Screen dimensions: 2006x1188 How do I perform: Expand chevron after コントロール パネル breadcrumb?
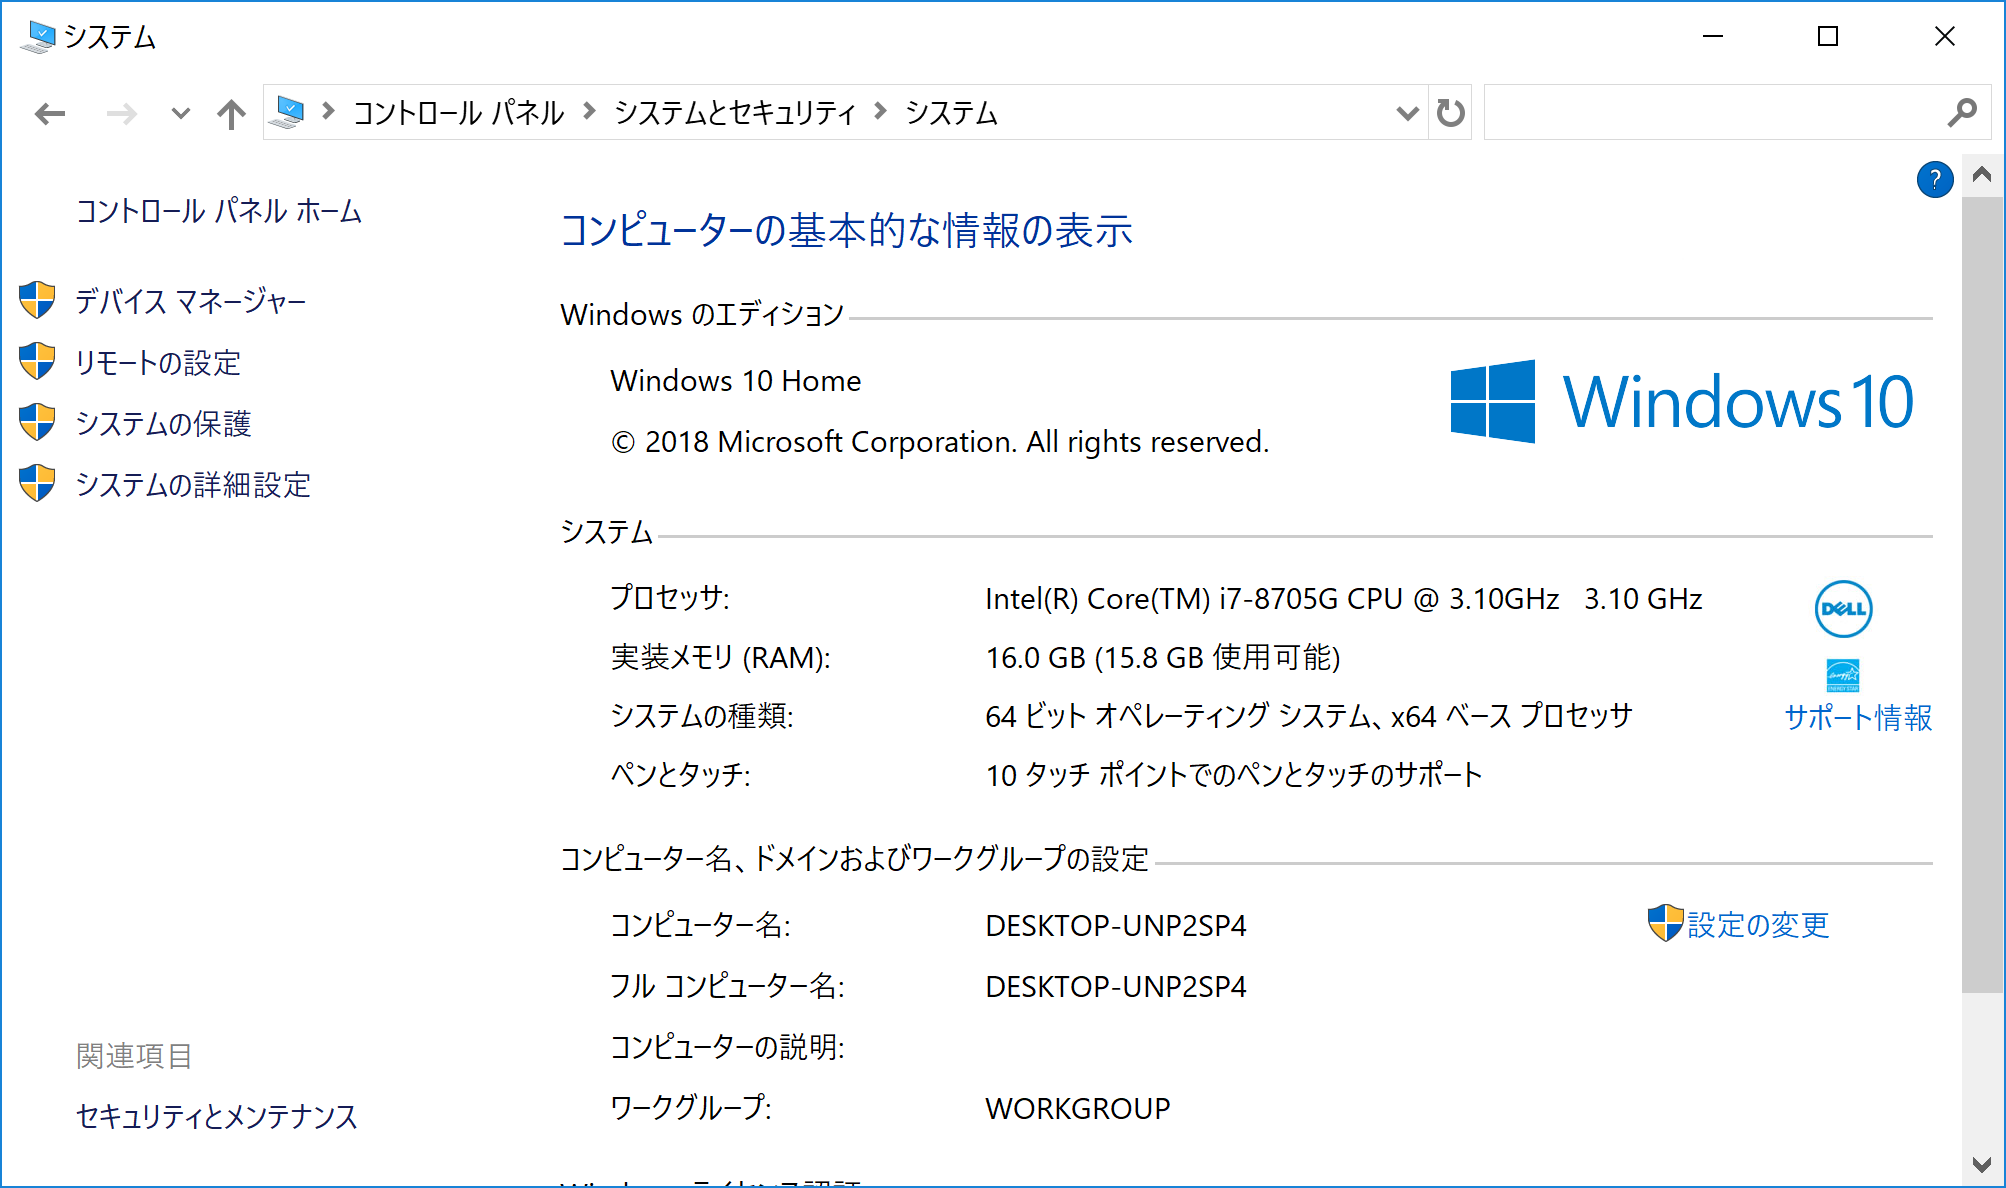(x=589, y=112)
